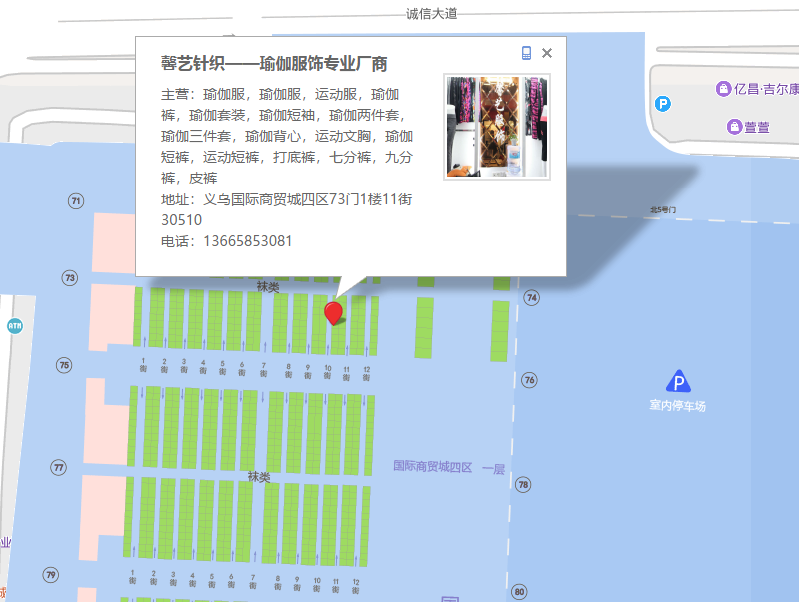Click gate 75 entrance marker

64,365
